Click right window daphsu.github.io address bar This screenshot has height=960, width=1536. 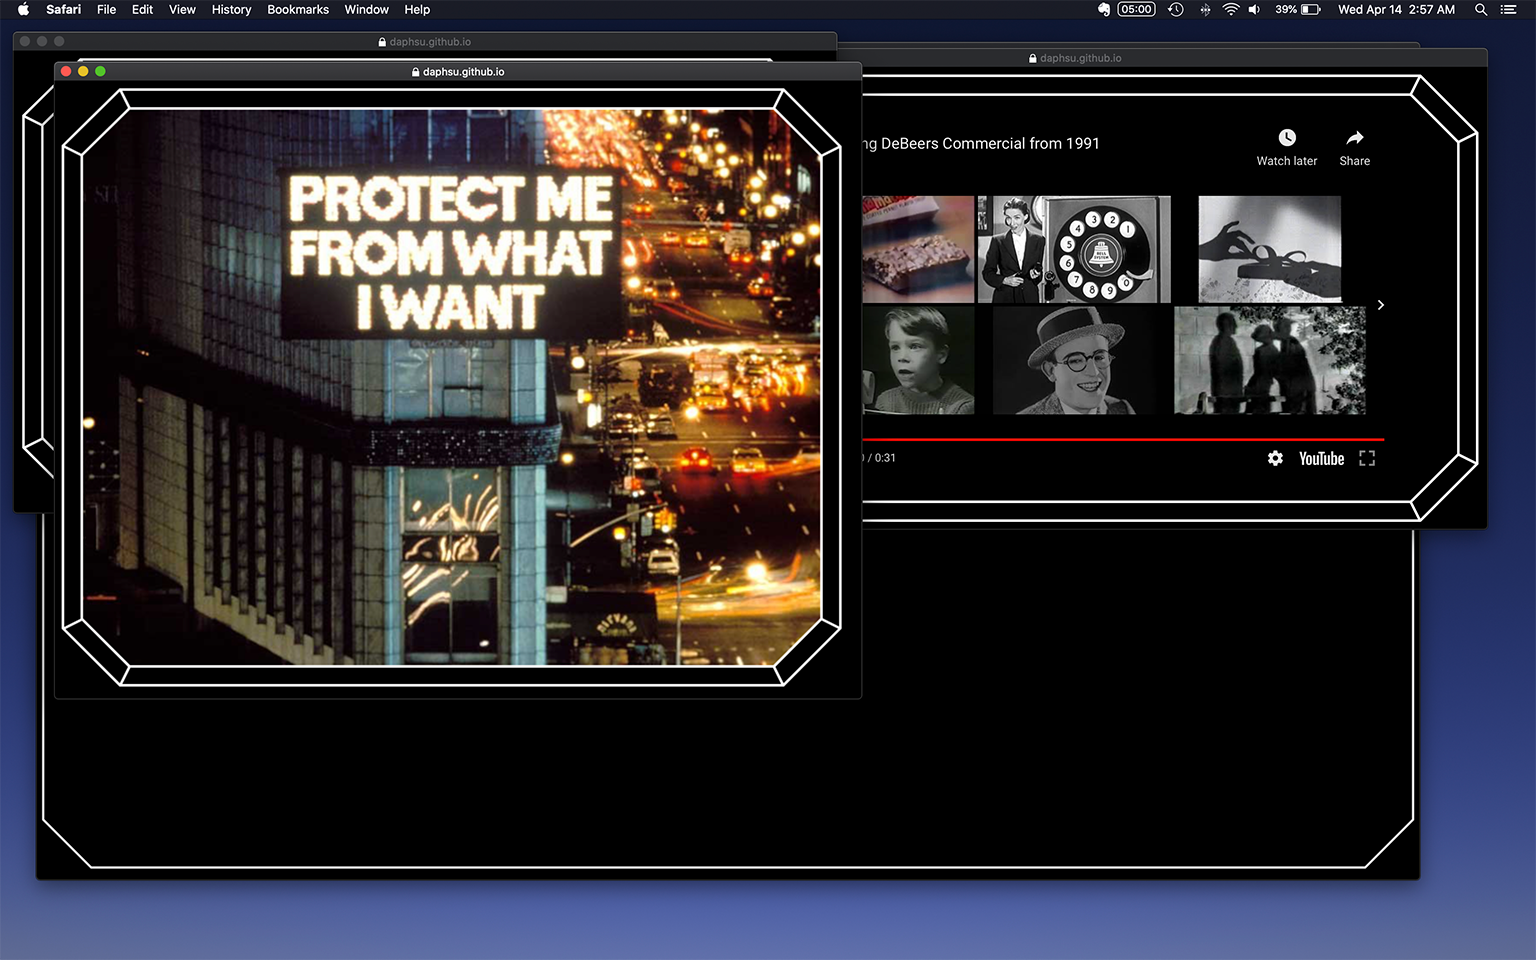point(1075,58)
